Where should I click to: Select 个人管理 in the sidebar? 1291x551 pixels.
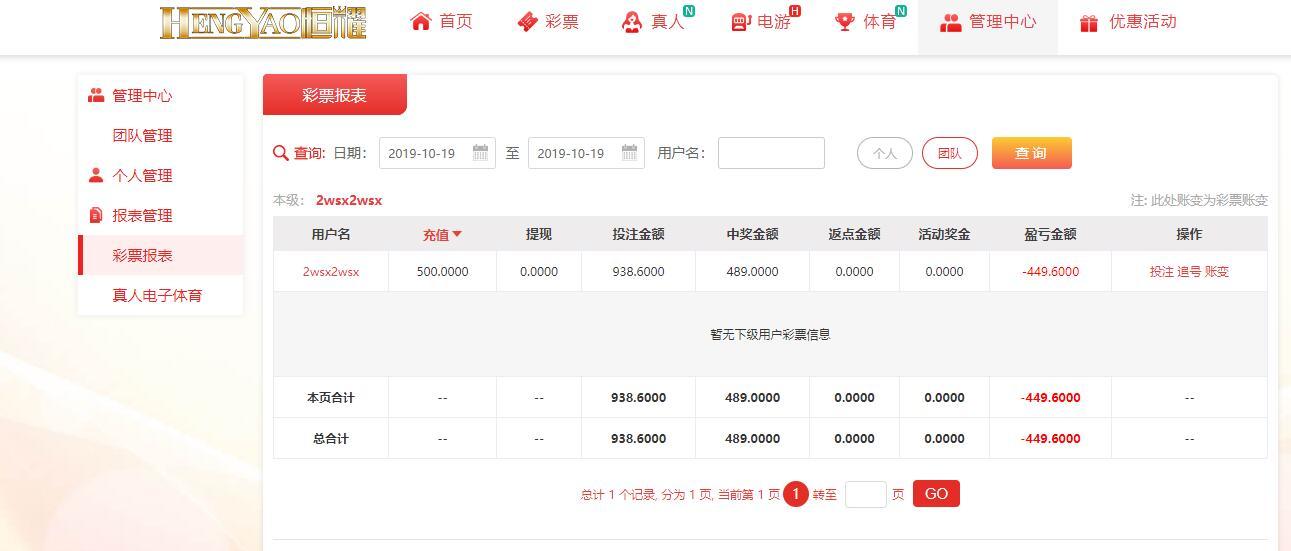142,175
